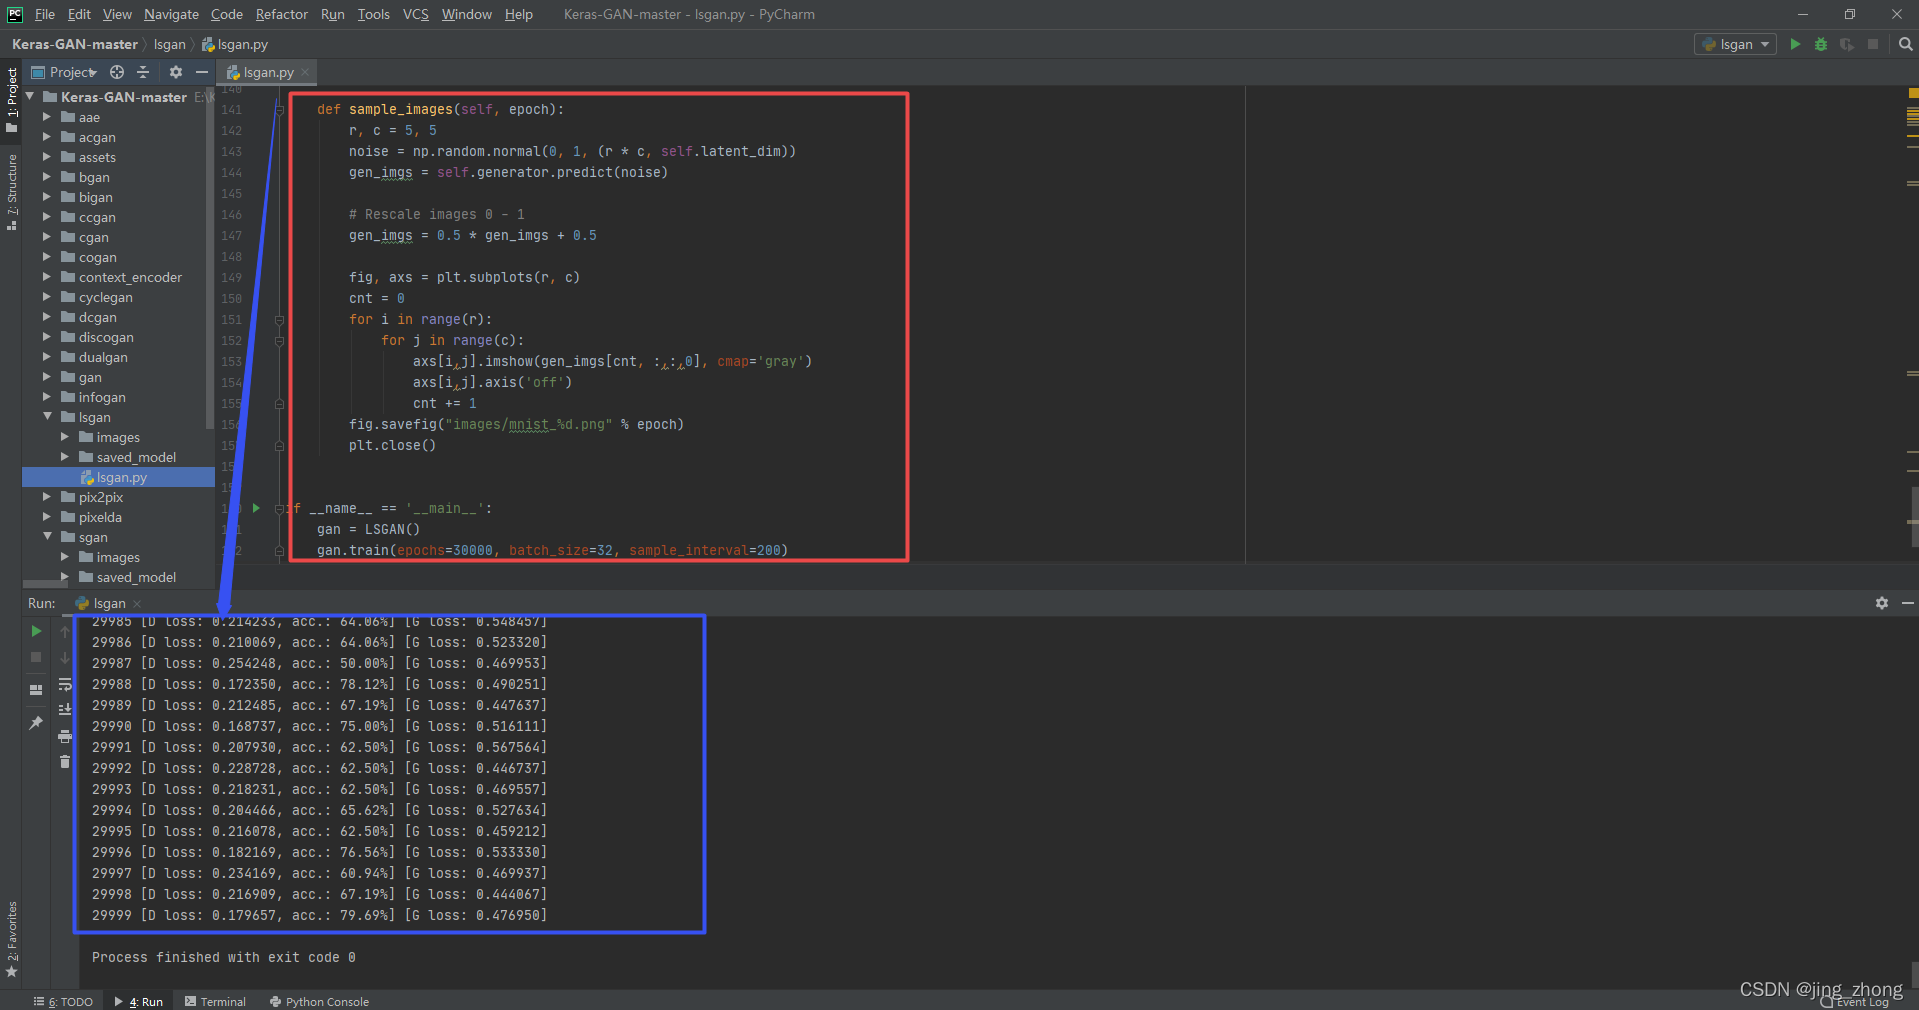Open the Refactor menu
The width and height of the screenshot is (1919, 1010).
click(x=281, y=14)
